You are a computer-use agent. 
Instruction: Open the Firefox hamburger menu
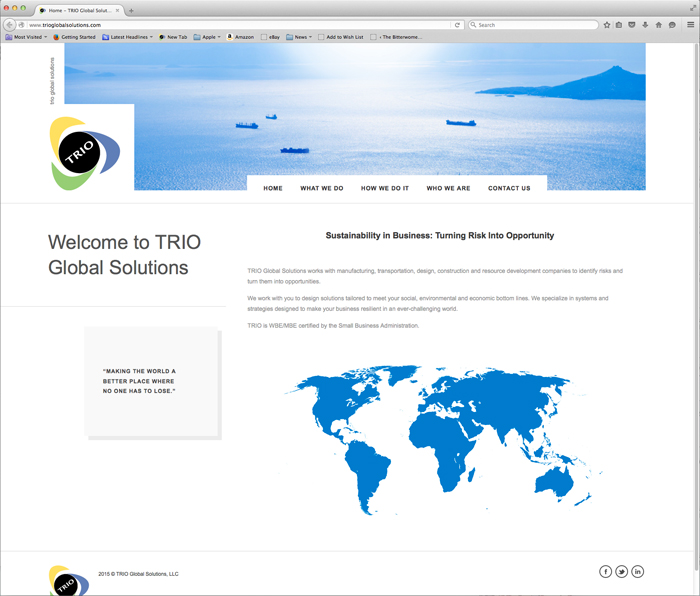coord(690,25)
